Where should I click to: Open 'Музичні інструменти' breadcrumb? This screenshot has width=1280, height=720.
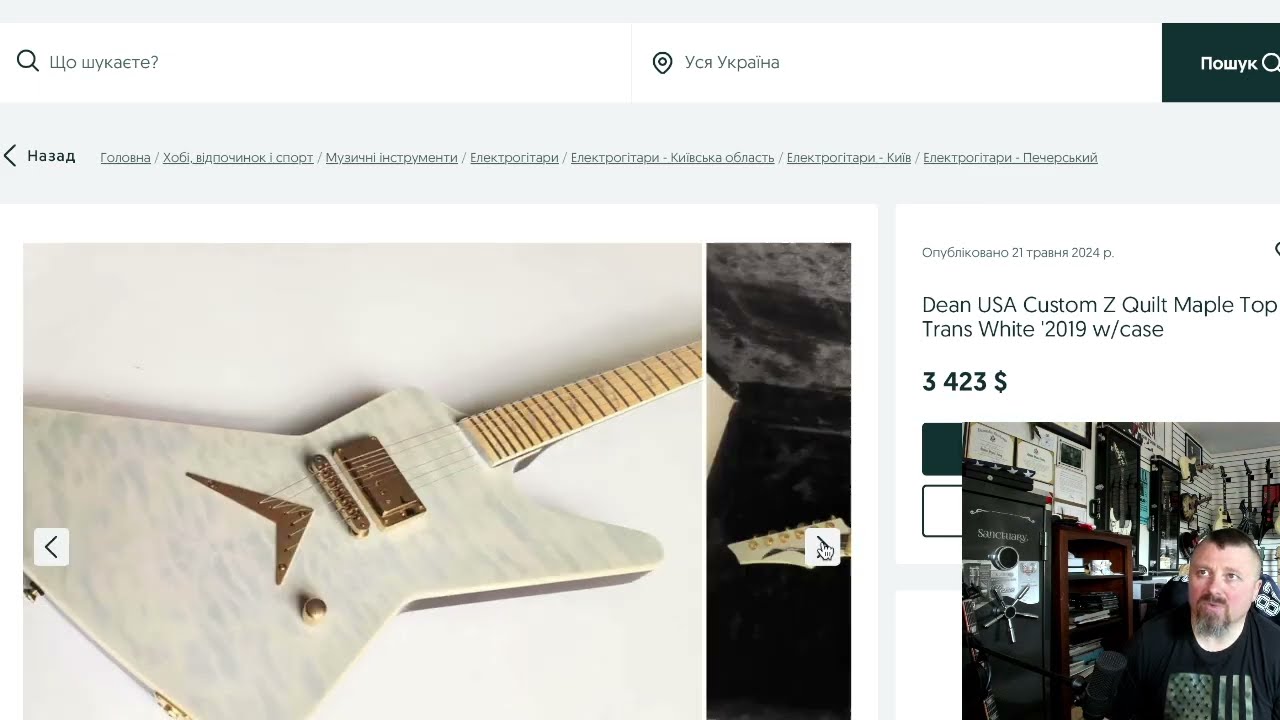tap(391, 158)
